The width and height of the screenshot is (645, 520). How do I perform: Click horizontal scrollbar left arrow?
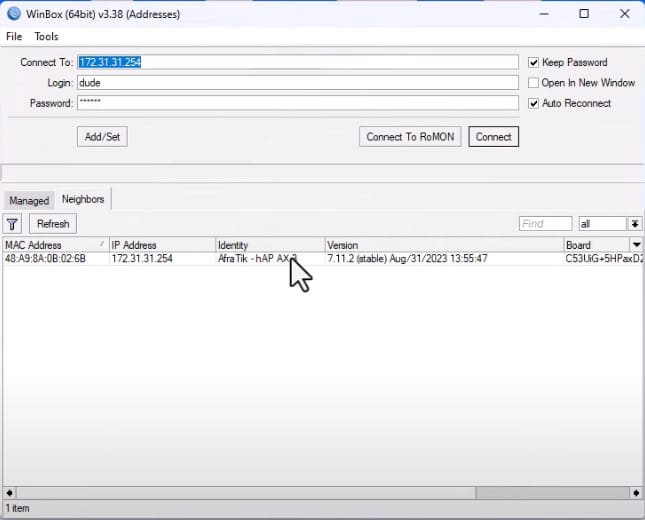[x=9, y=492]
